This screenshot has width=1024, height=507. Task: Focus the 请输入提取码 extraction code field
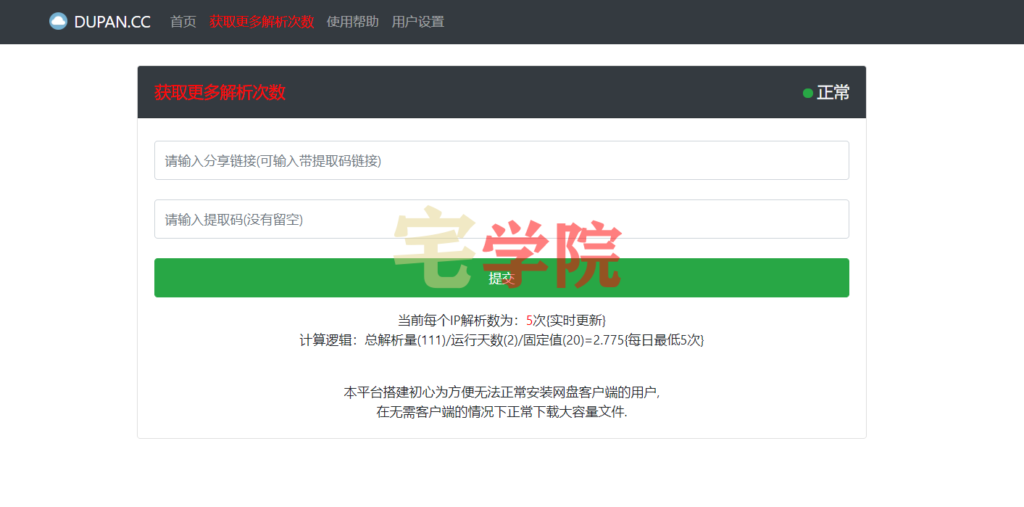501,219
